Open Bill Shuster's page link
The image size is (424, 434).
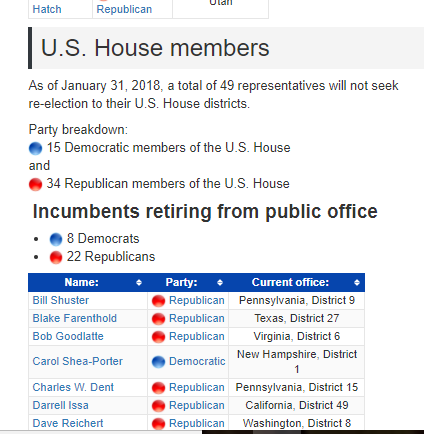pyautogui.click(x=61, y=300)
